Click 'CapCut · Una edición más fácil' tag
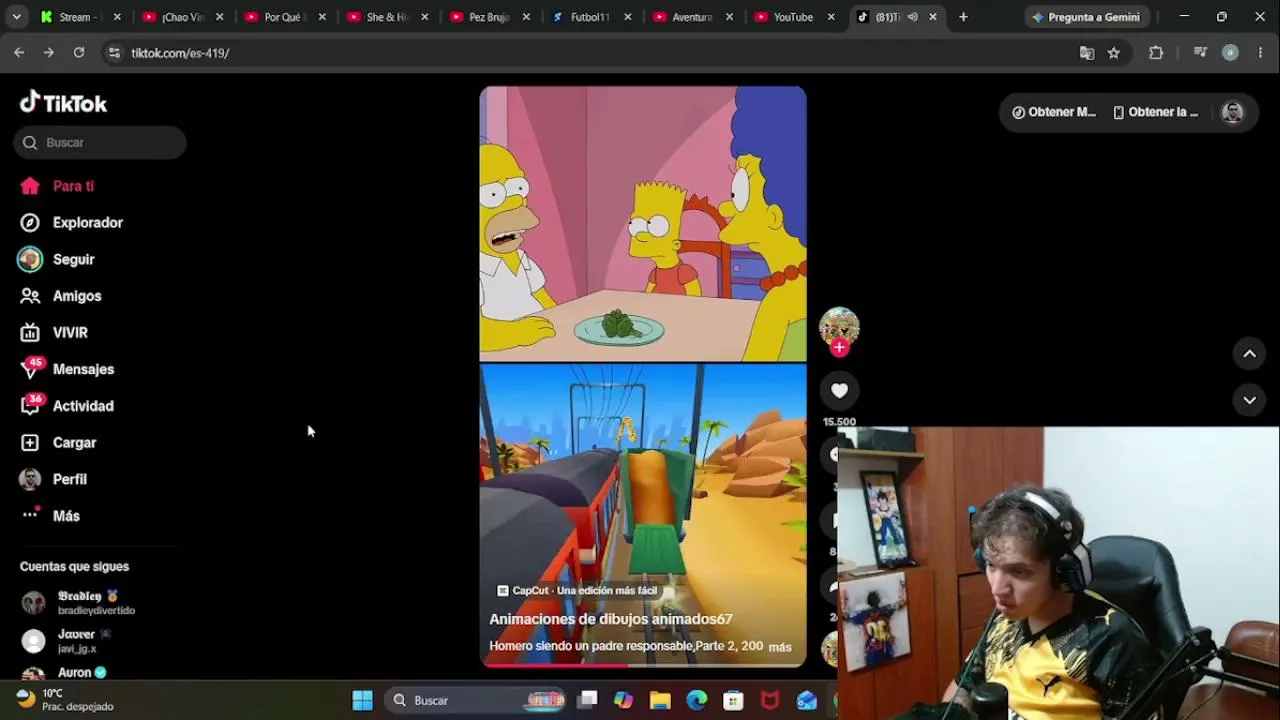The width and height of the screenshot is (1280, 720). (577, 591)
